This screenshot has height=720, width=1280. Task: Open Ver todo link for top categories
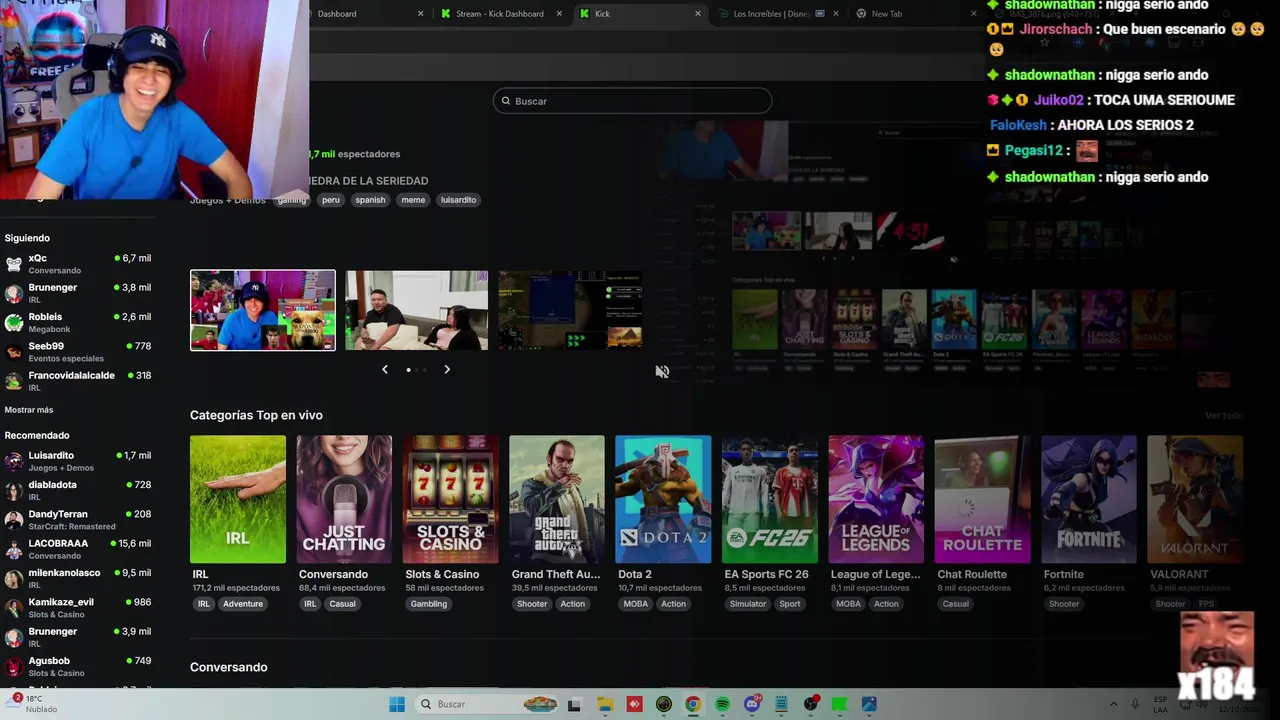tap(1224, 415)
